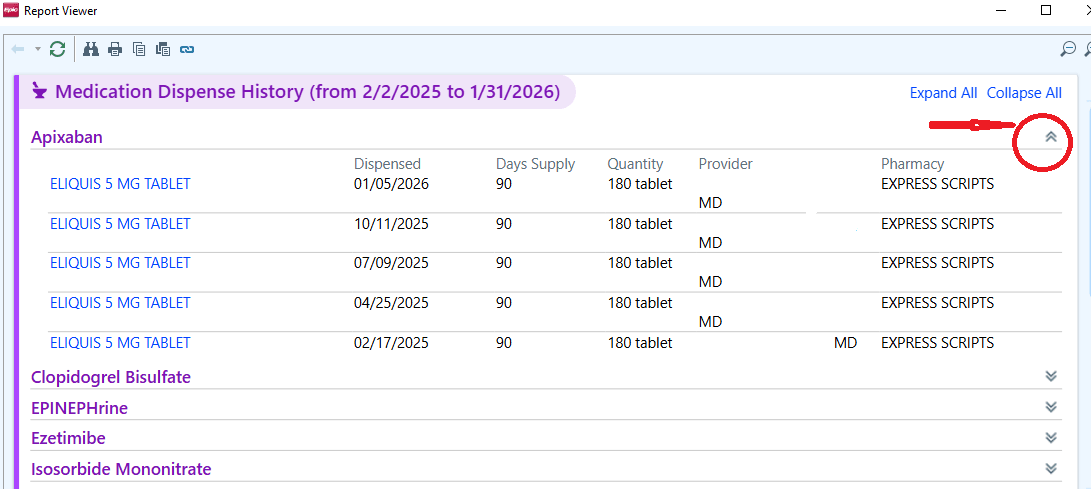Click the Copy All stacked-pages icon

pos(163,49)
